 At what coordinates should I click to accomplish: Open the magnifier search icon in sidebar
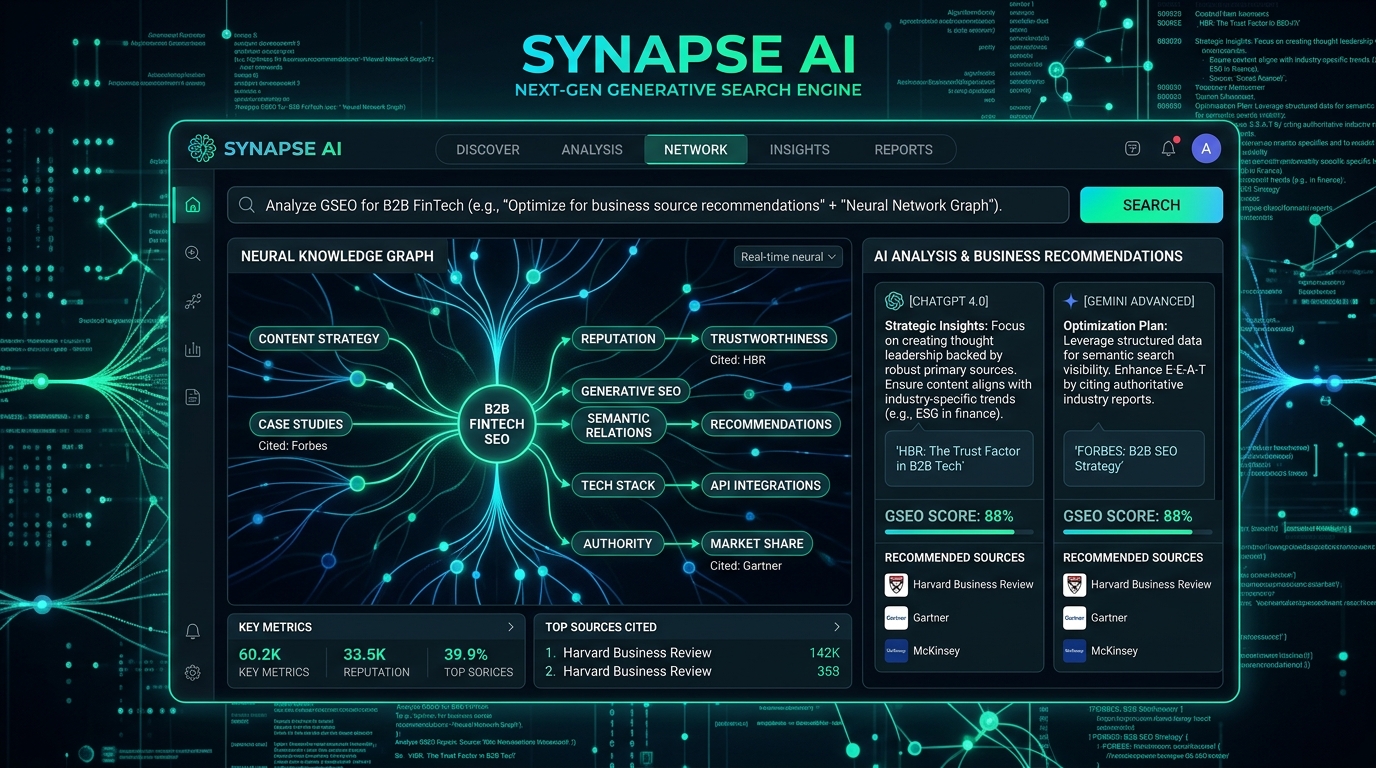193,254
